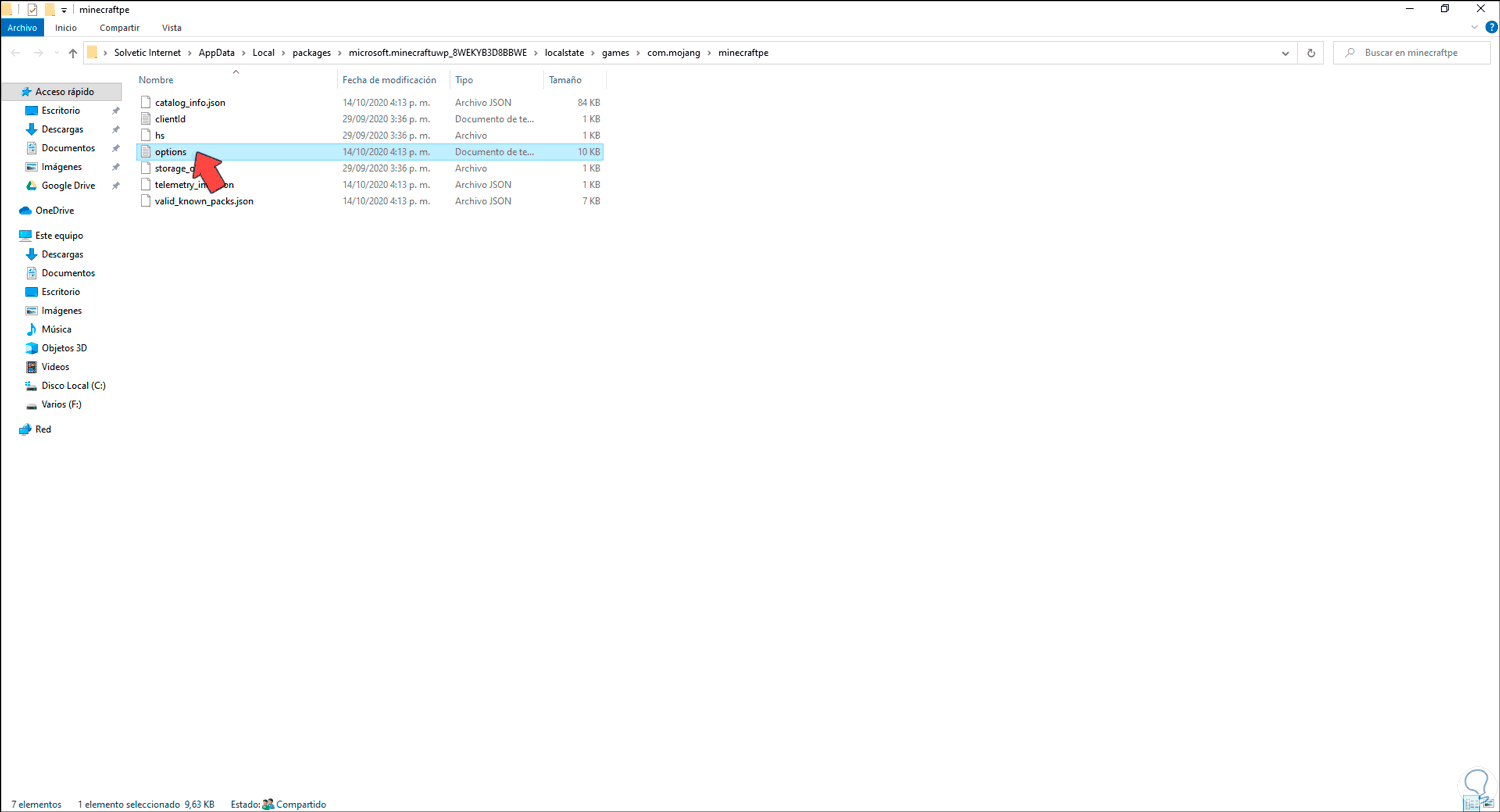The width and height of the screenshot is (1500, 812).
Task: Open the Customize Quick Access Toolbar dropdown
Action: click(x=64, y=9)
